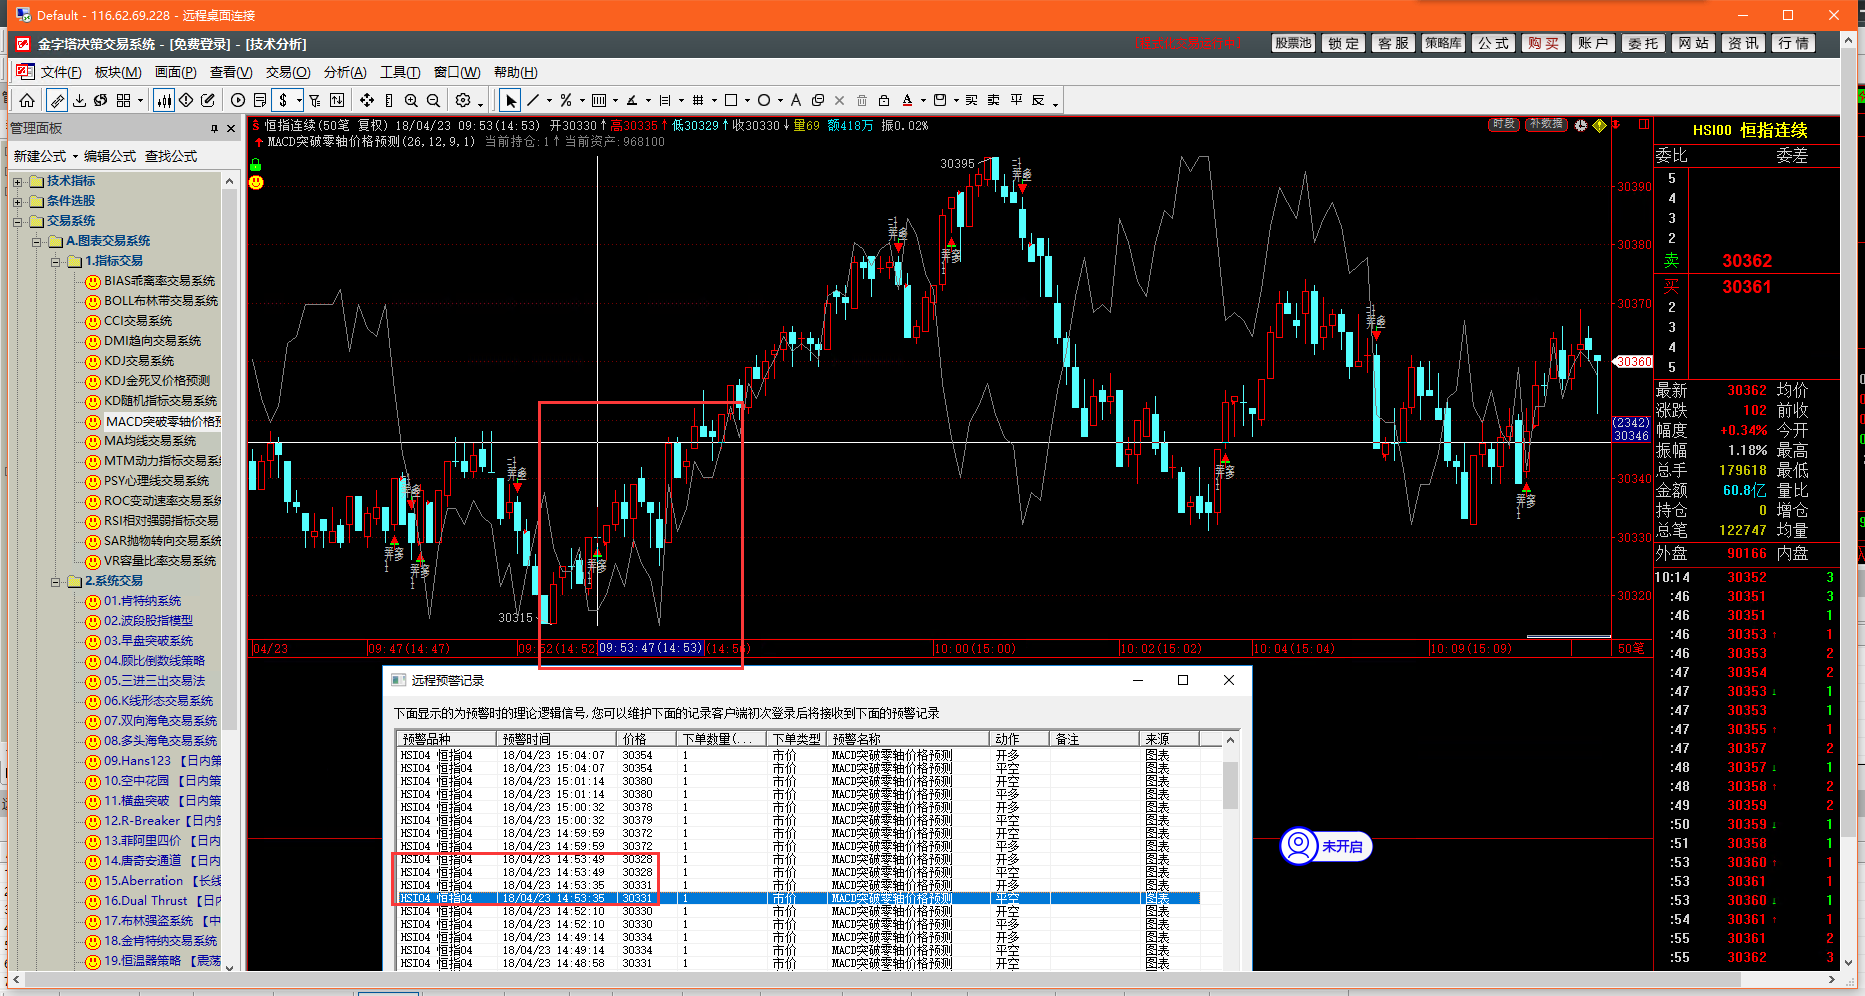Click the 委托 button in the header
Image resolution: width=1865 pixels, height=996 pixels.
point(1643,43)
